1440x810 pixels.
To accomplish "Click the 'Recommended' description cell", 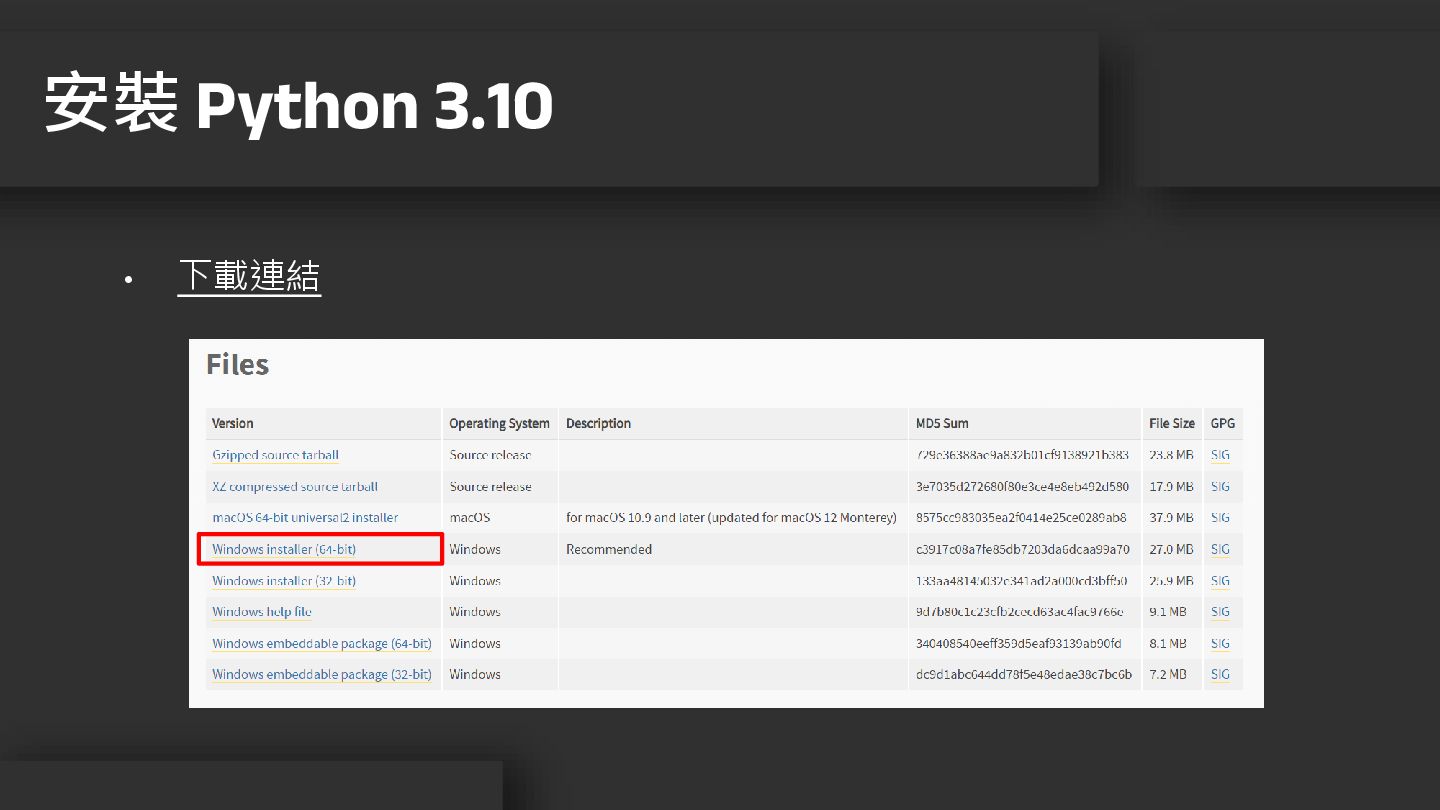I will pos(609,549).
